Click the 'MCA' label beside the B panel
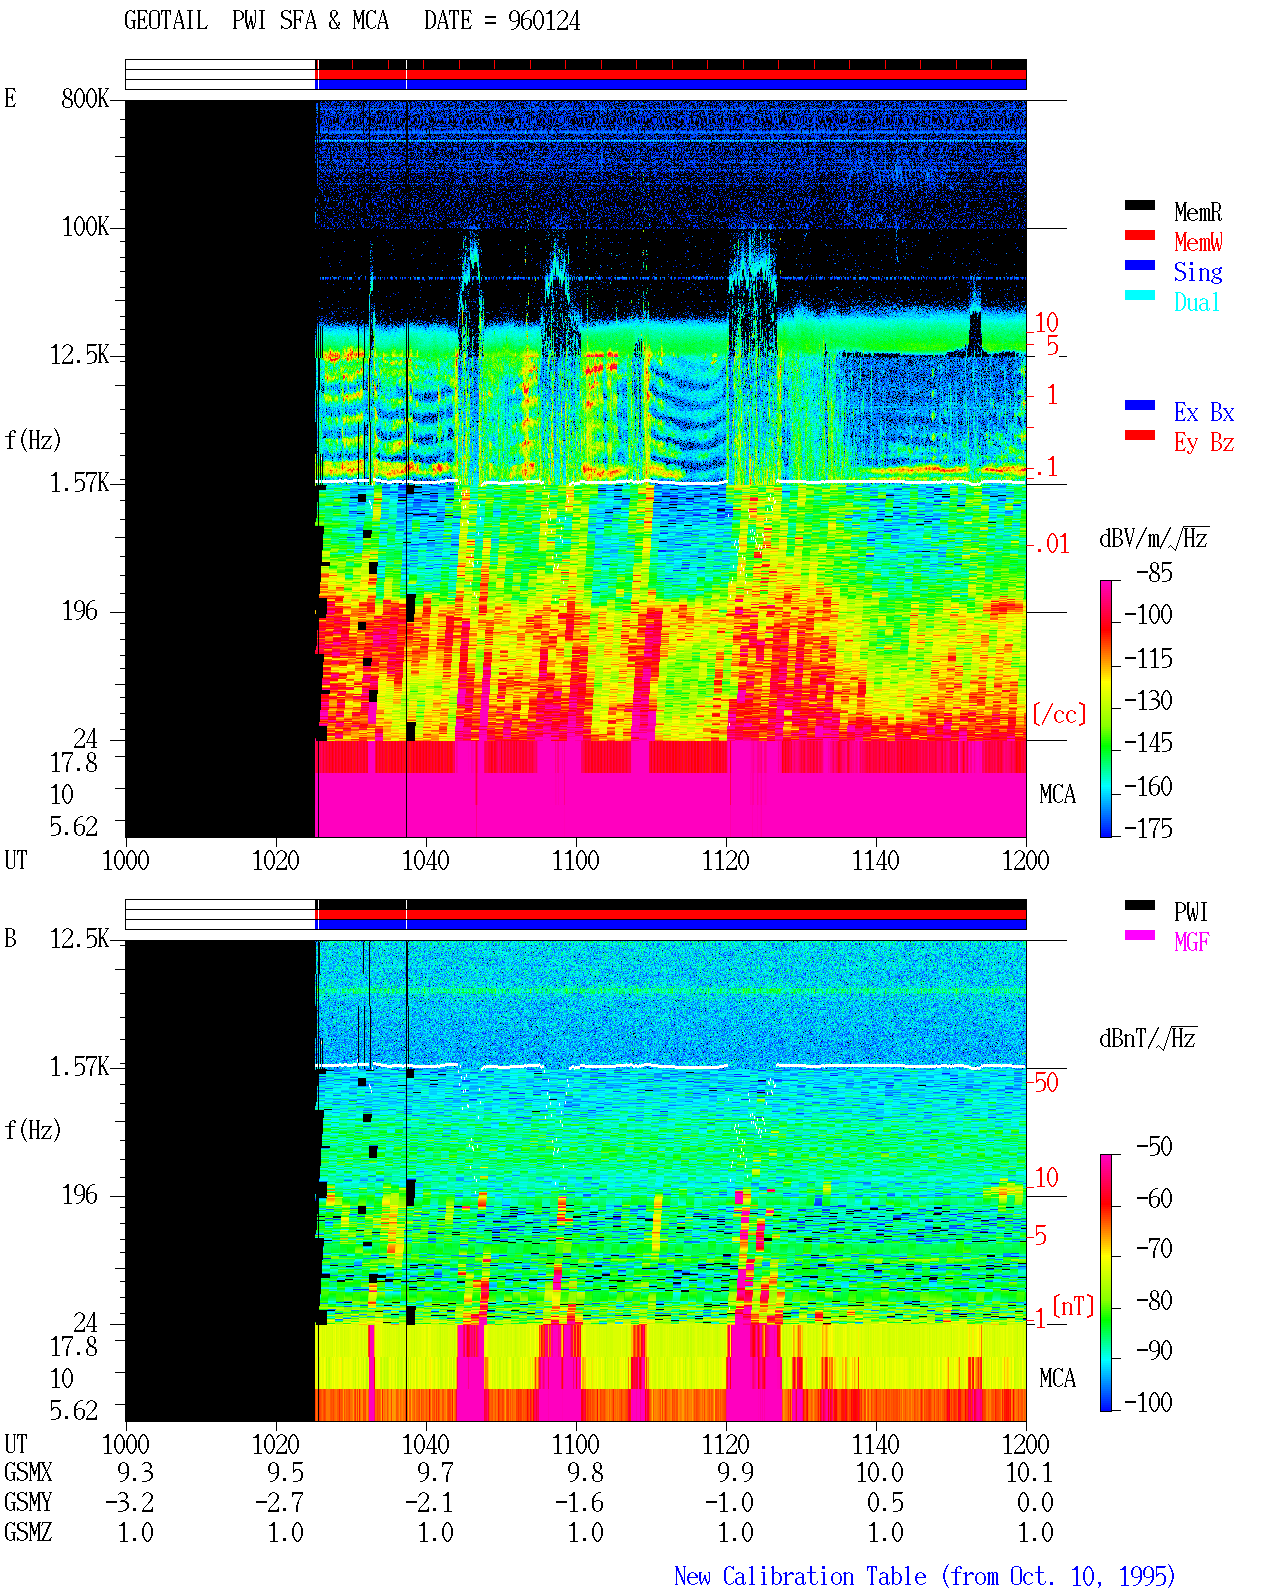This screenshot has height=1593, width=1280. pyautogui.click(x=1057, y=1378)
